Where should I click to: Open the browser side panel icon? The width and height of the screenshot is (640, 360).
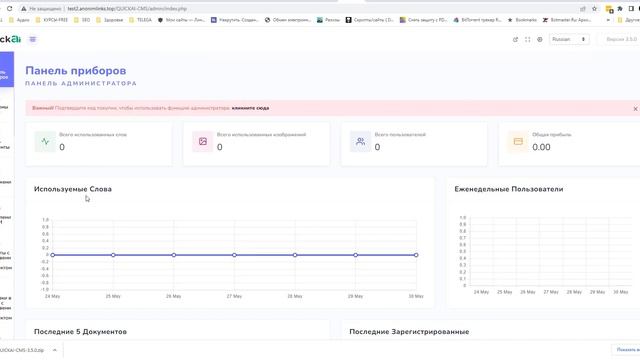pos(631,9)
